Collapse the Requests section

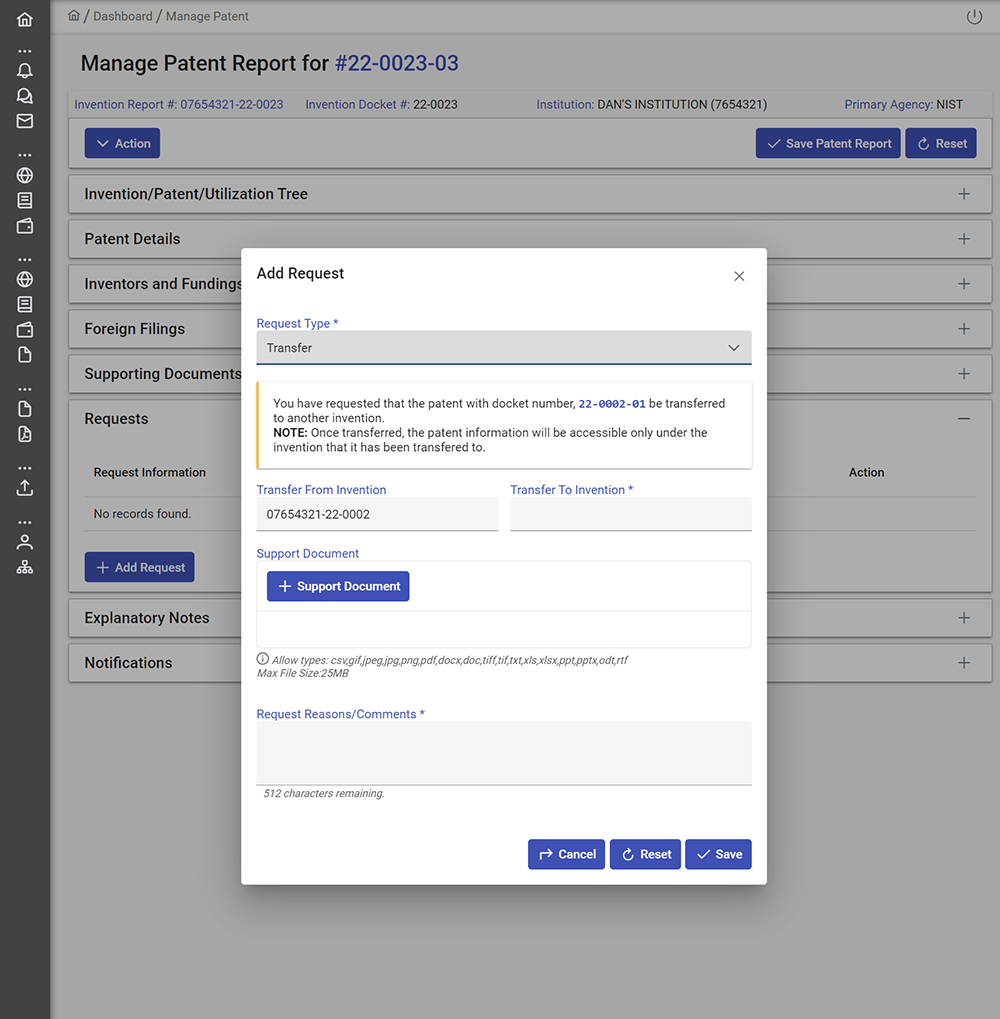pyautogui.click(x=963, y=419)
